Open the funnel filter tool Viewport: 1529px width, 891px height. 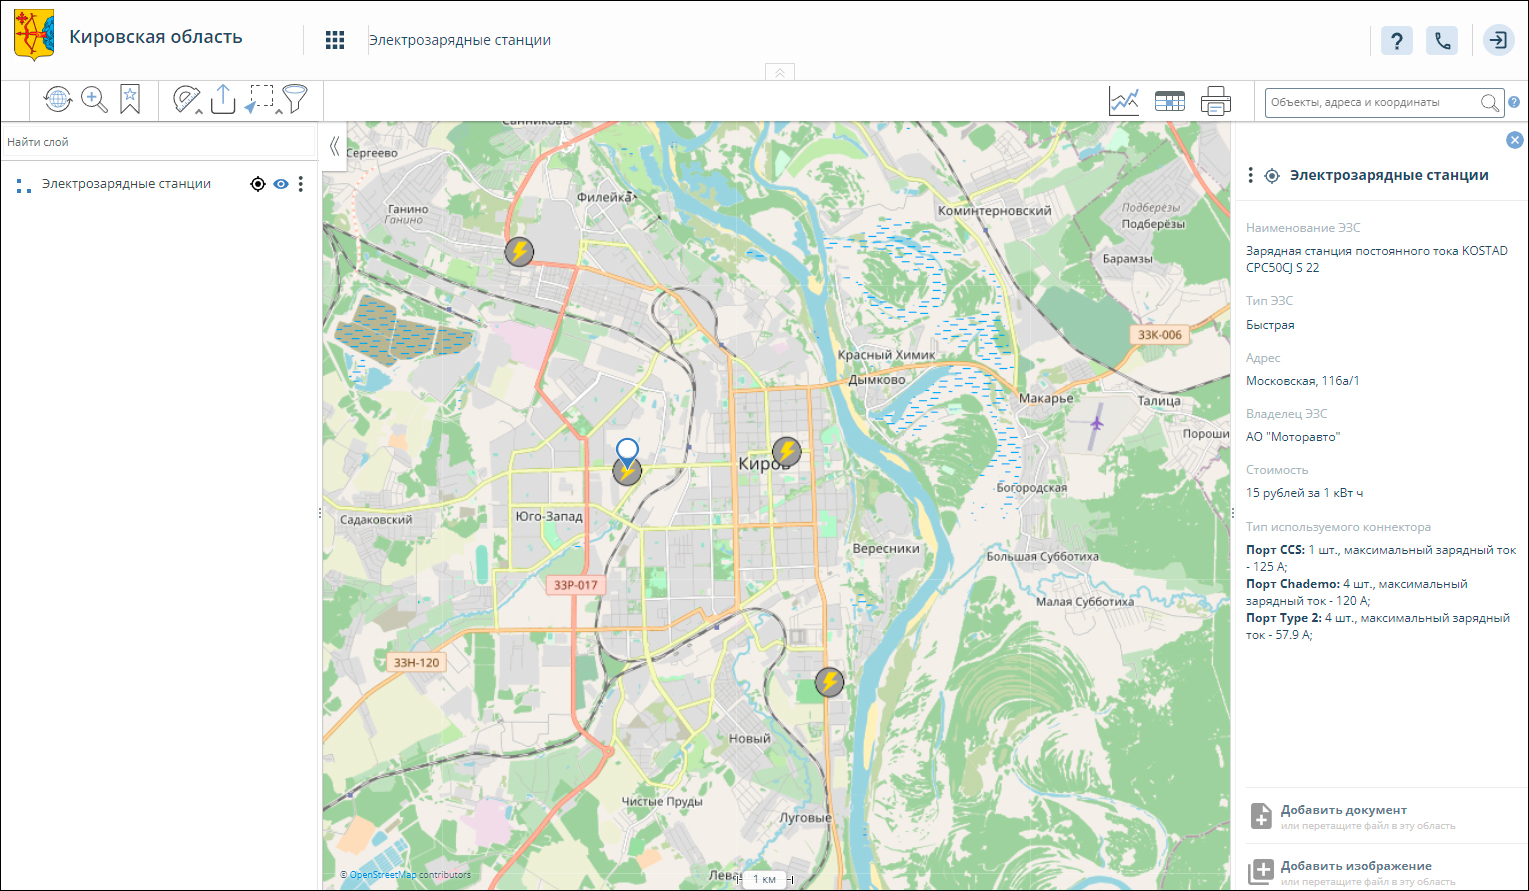[x=295, y=99]
